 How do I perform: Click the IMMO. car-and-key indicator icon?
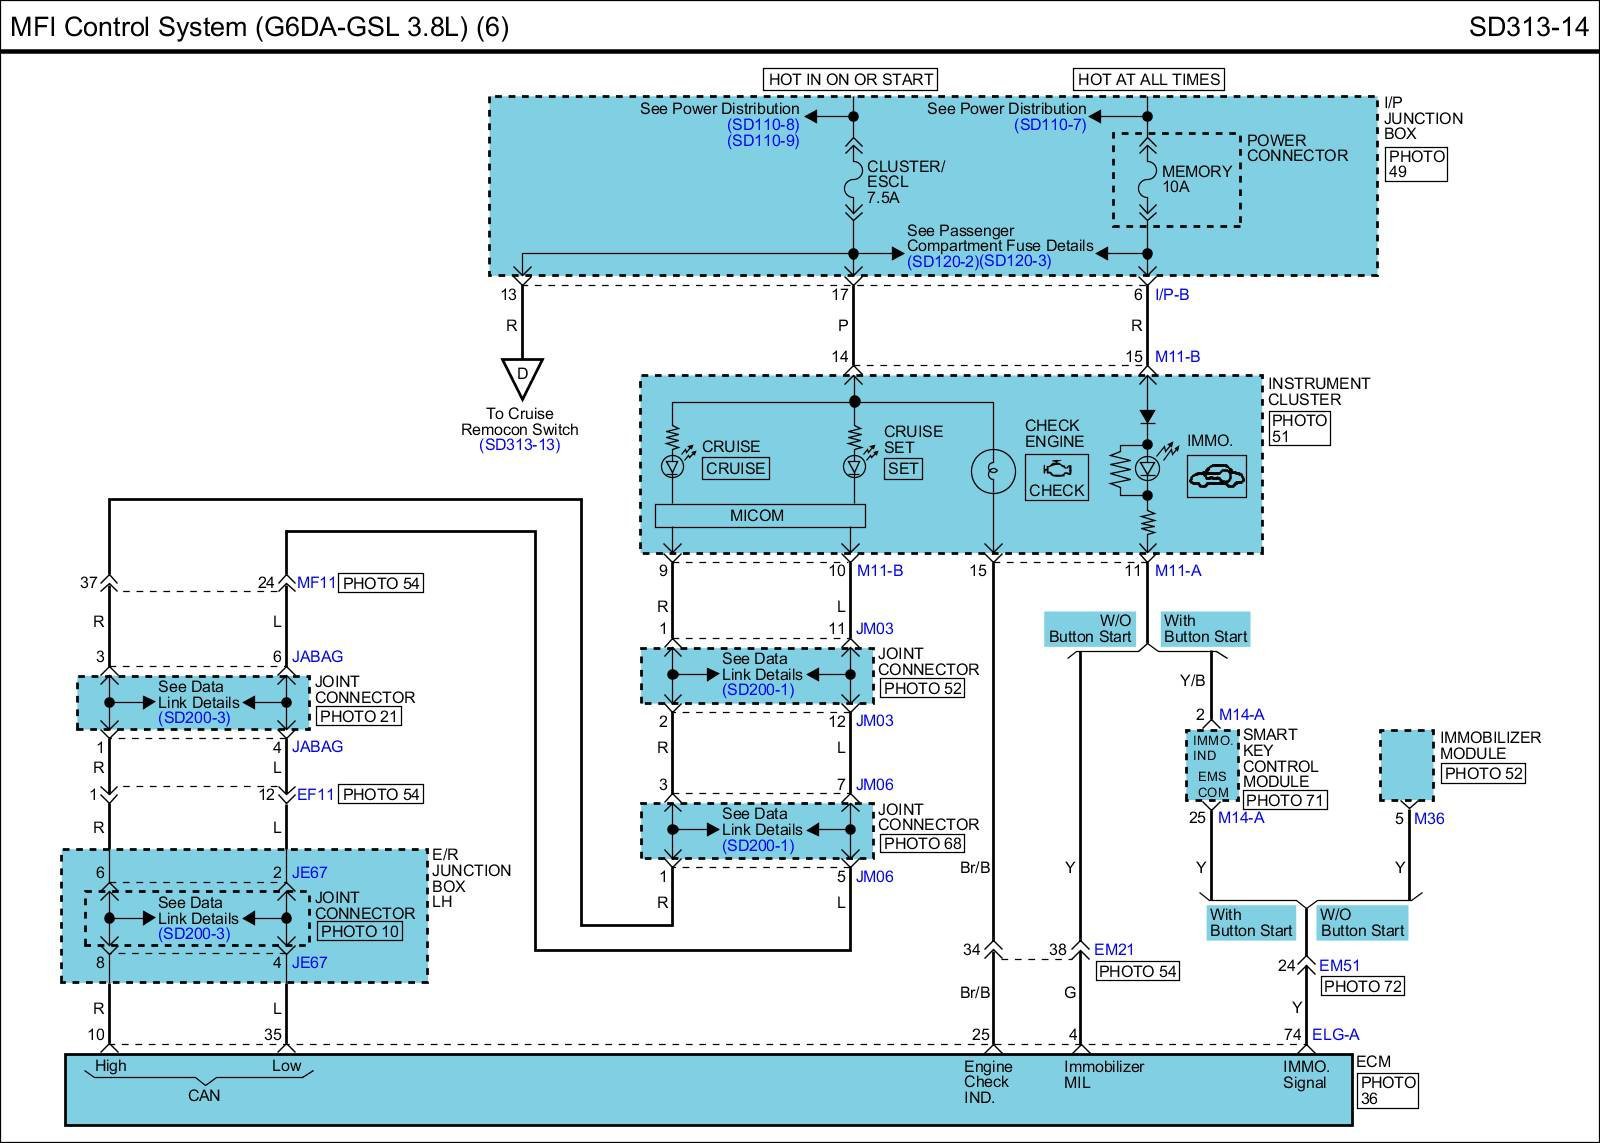coord(1217,477)
